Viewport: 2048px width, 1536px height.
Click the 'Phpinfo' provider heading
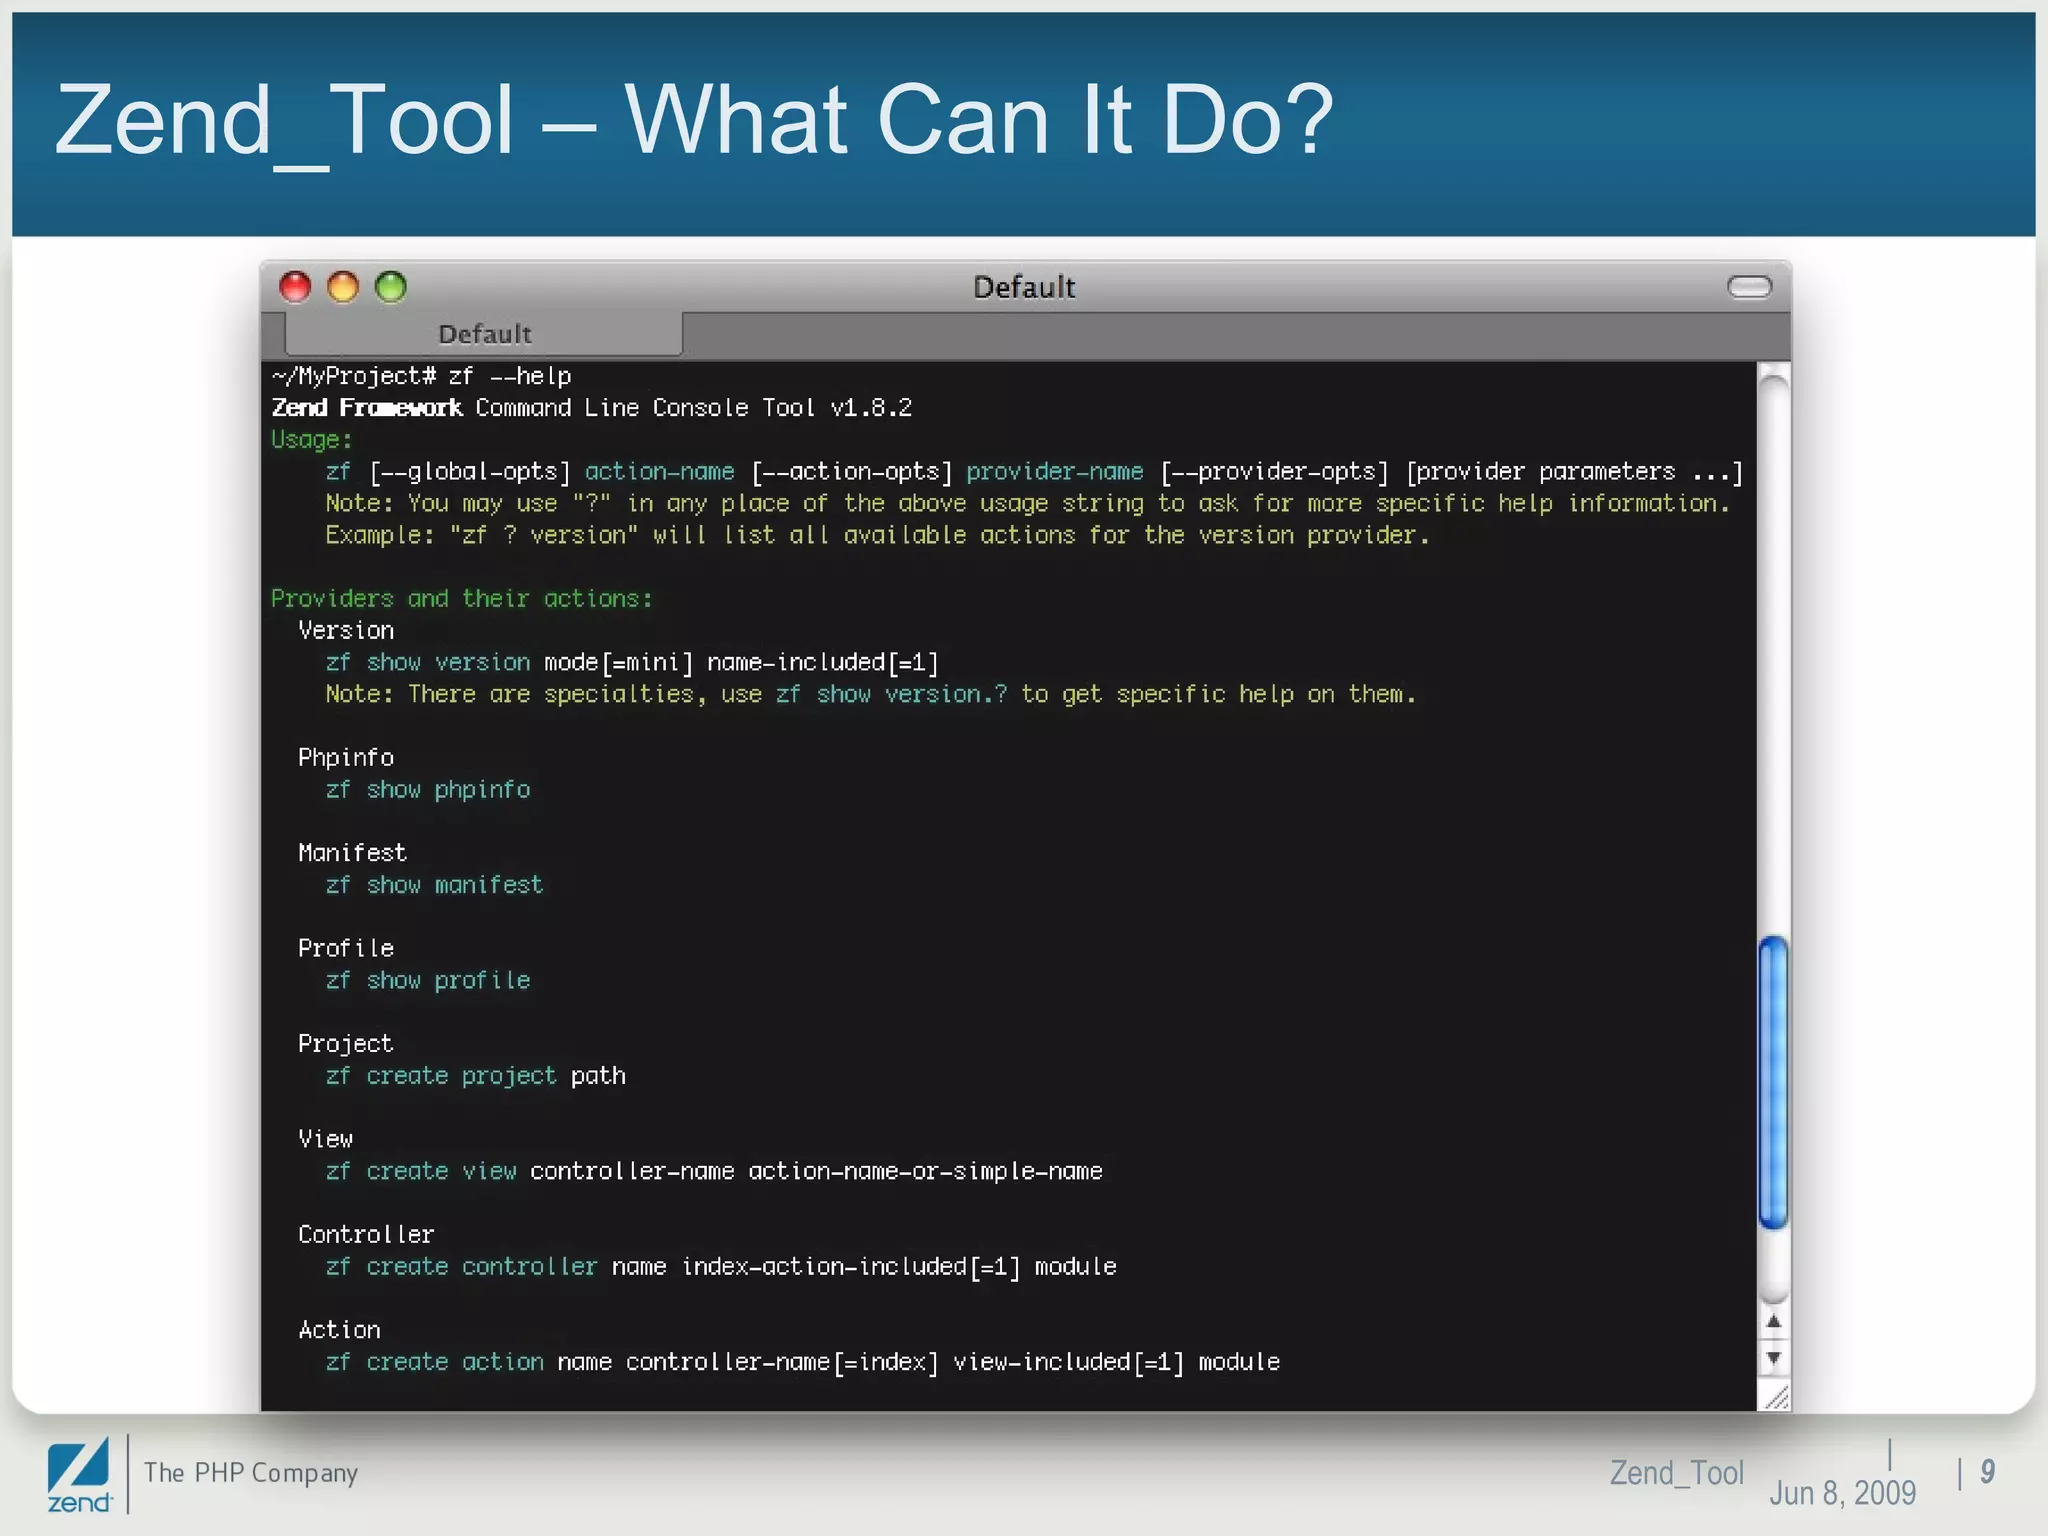pos(346,758)
